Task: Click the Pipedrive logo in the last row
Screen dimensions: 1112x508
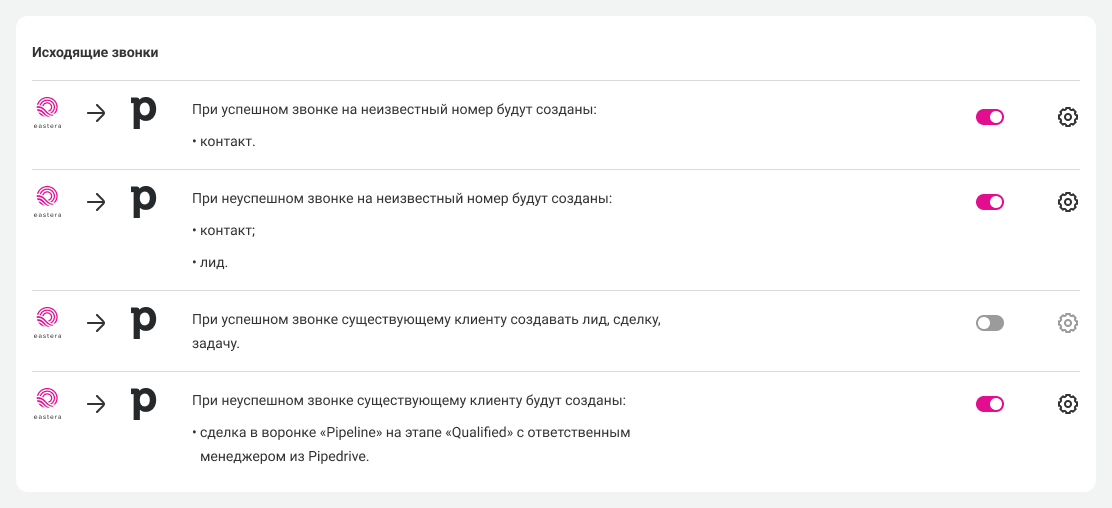Action: point(144,404)
